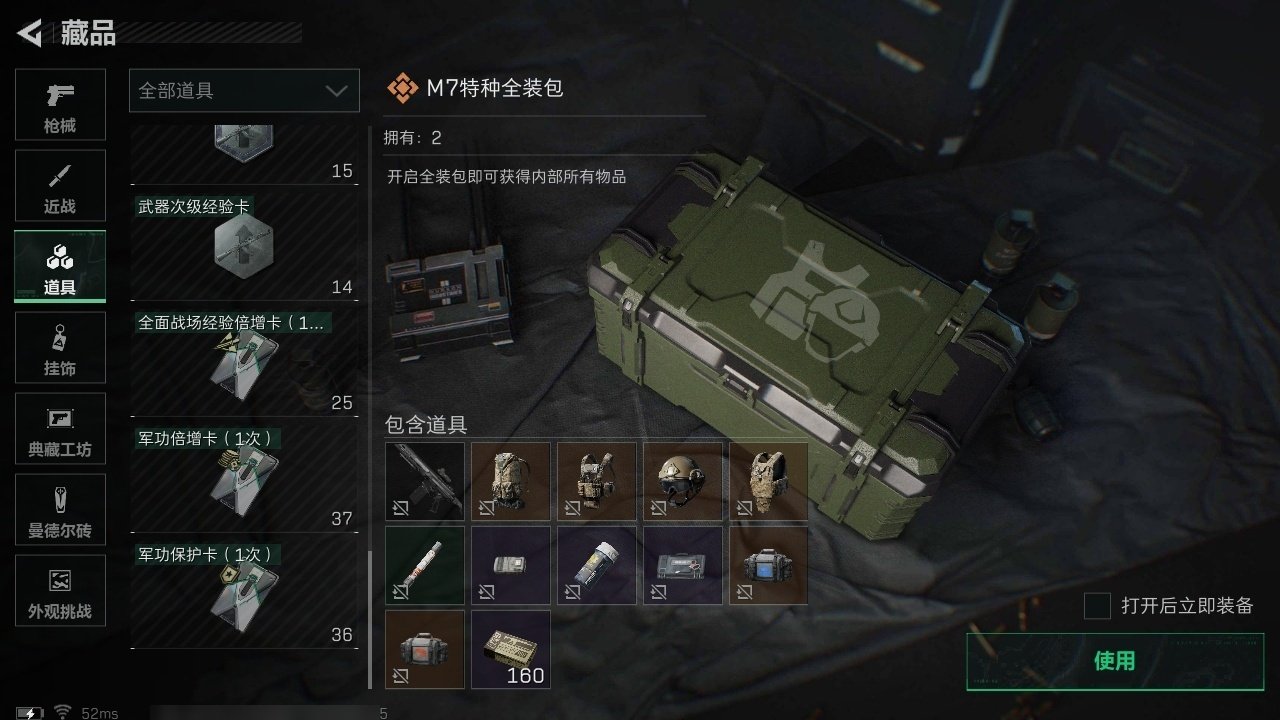The height and width of the screenshot is (720, 1280).
Task: Go back using the arrow beside 藏品
Action: coord(30,33)
